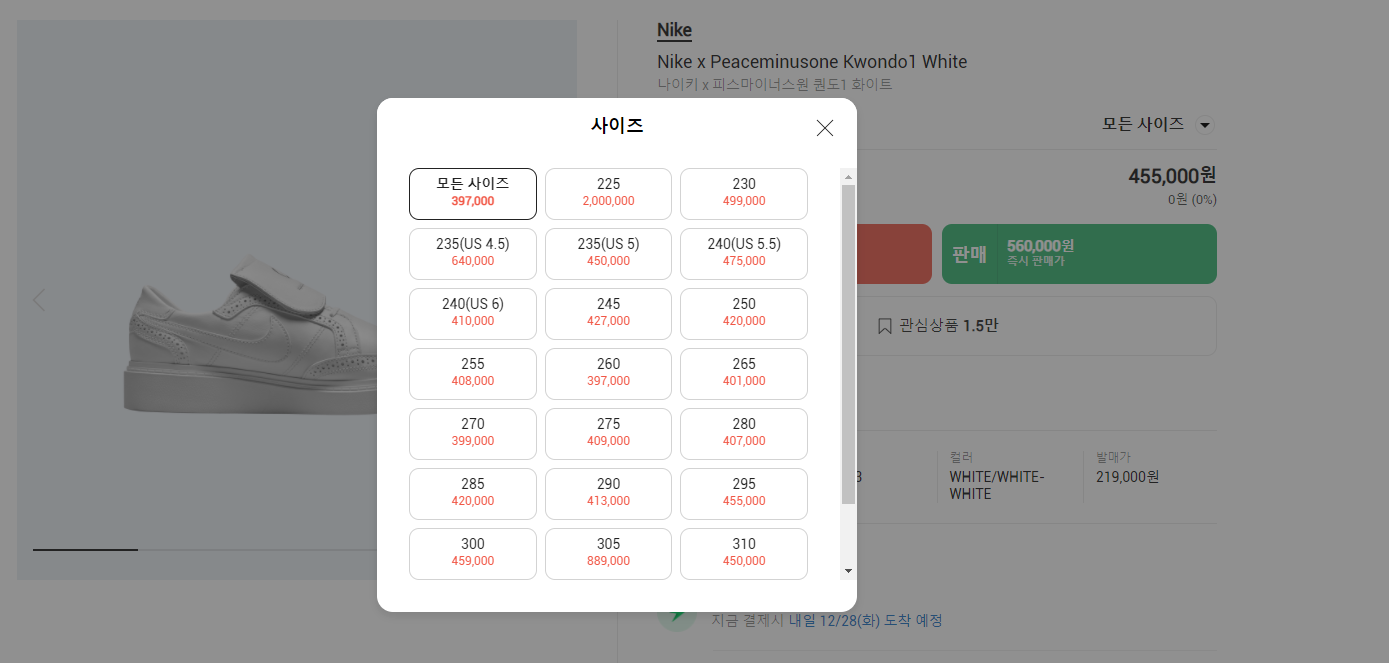Choose size 285 option
This screenshot has width=1389, height=663.
(473, 494)
